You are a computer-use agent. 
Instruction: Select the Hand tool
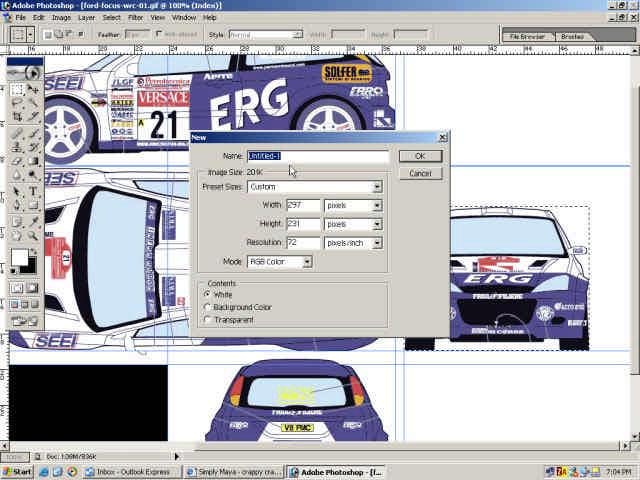click(17, 234)
